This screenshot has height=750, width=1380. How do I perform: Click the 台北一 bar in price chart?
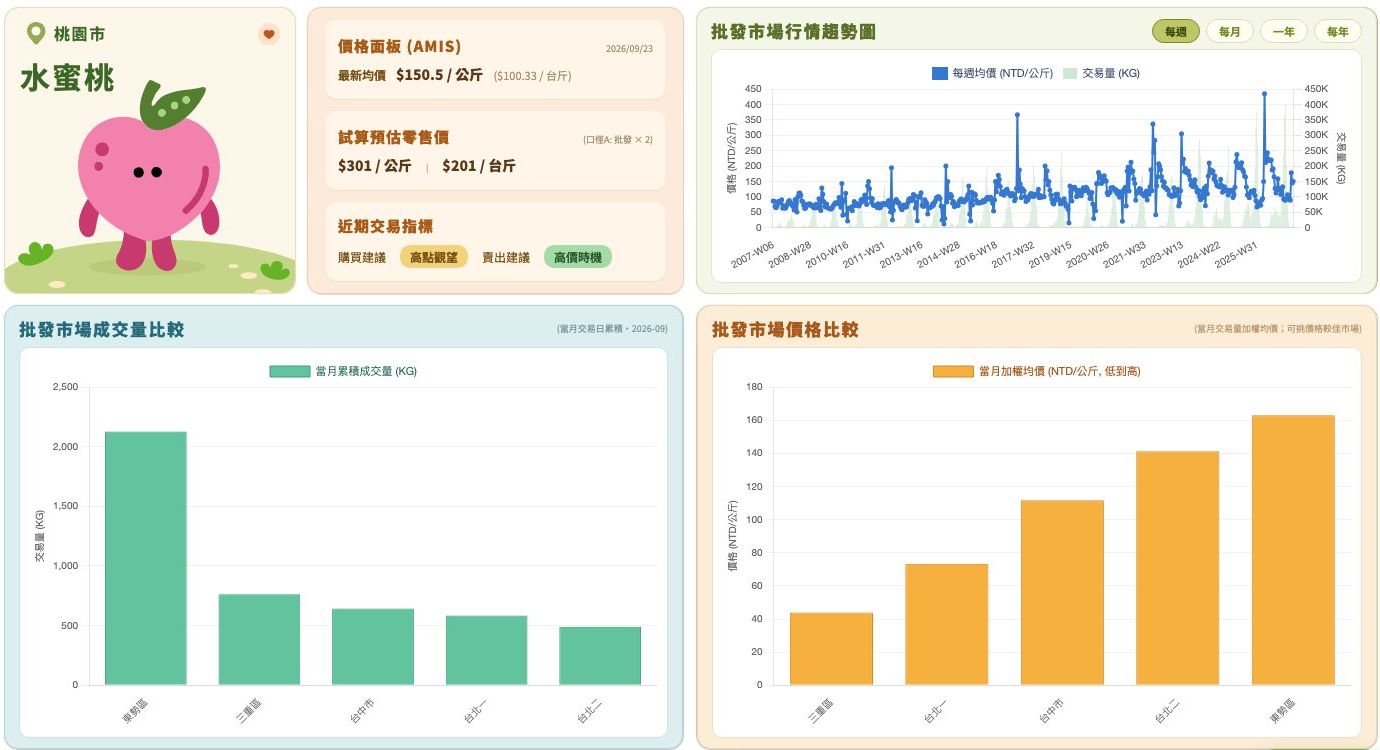tap(946, 625)
